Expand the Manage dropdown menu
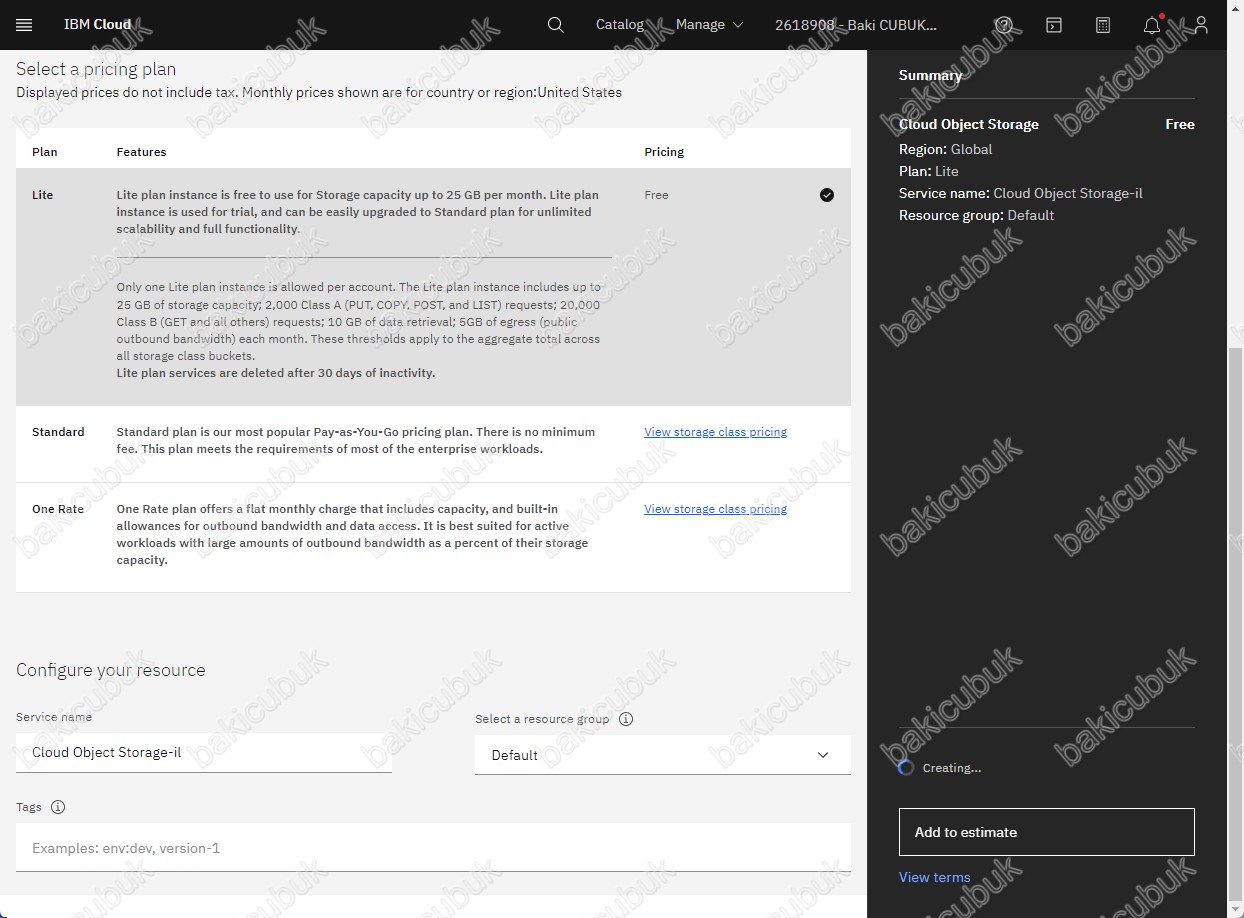Image resolution: width=1244 pixels, height=918 pixels. coord(709,25)
